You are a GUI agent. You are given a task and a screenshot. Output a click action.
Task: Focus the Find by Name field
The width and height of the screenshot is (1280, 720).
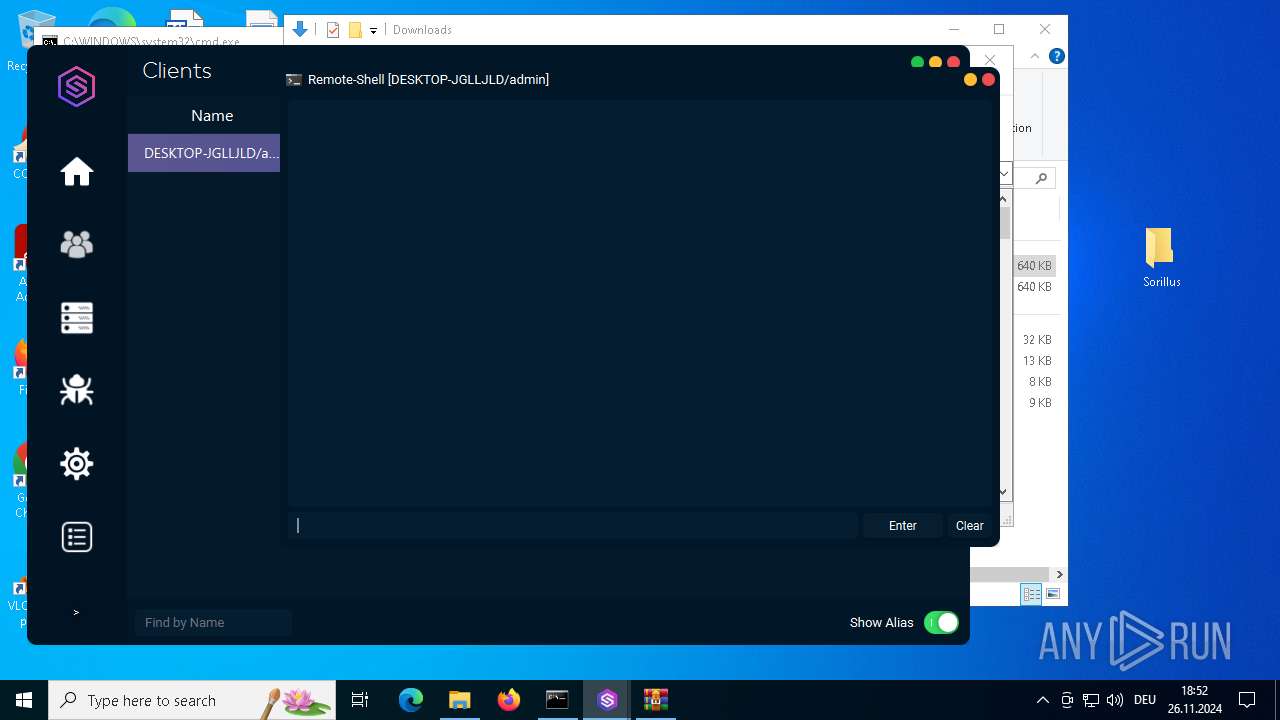coord(213,623)
